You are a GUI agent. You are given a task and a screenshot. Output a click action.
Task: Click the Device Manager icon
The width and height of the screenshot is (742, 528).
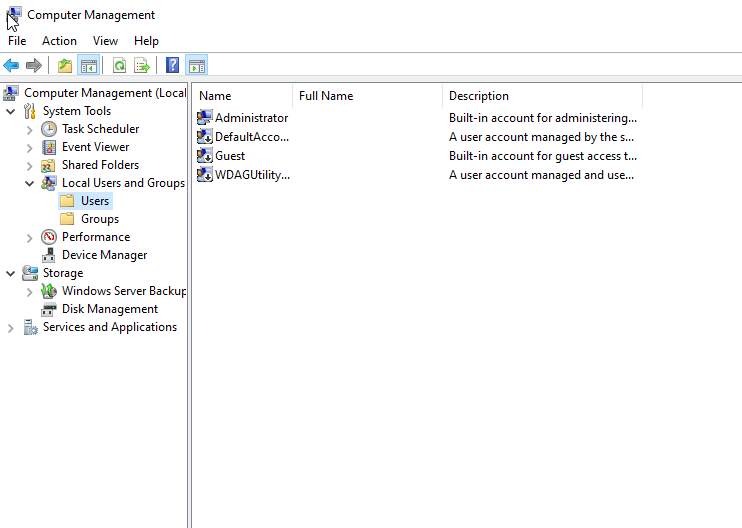pyautogui.click(x=49, y=255)
